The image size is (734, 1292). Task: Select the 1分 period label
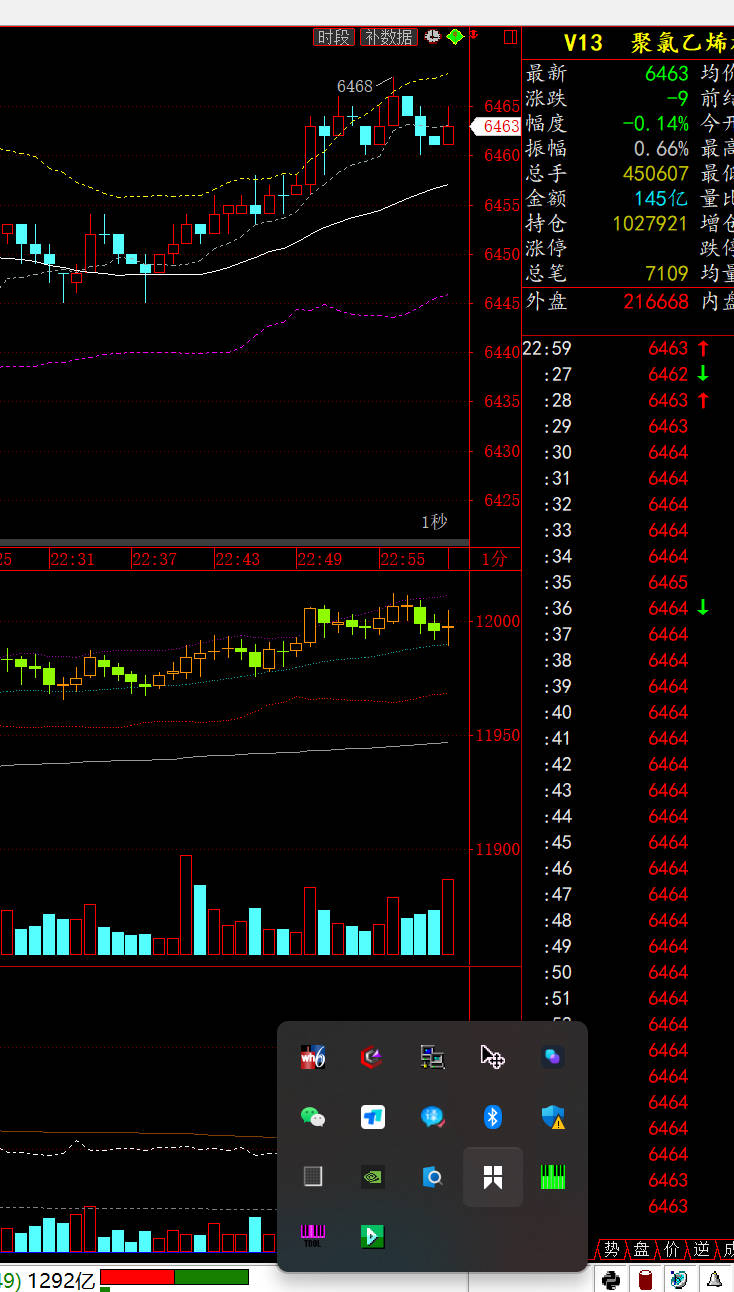pyautogui.click(x=494, y=559)
